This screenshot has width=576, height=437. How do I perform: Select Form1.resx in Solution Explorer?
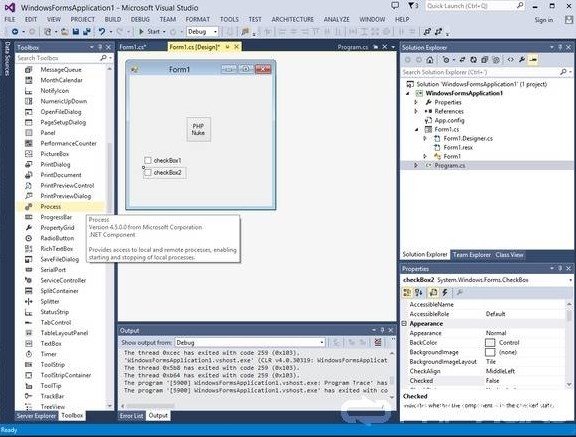[458, 148]
